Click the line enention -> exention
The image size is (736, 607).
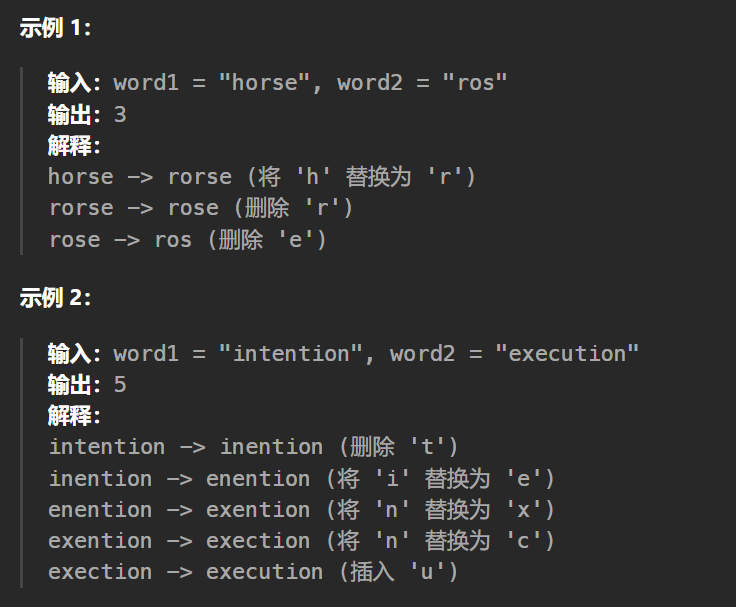301,510
